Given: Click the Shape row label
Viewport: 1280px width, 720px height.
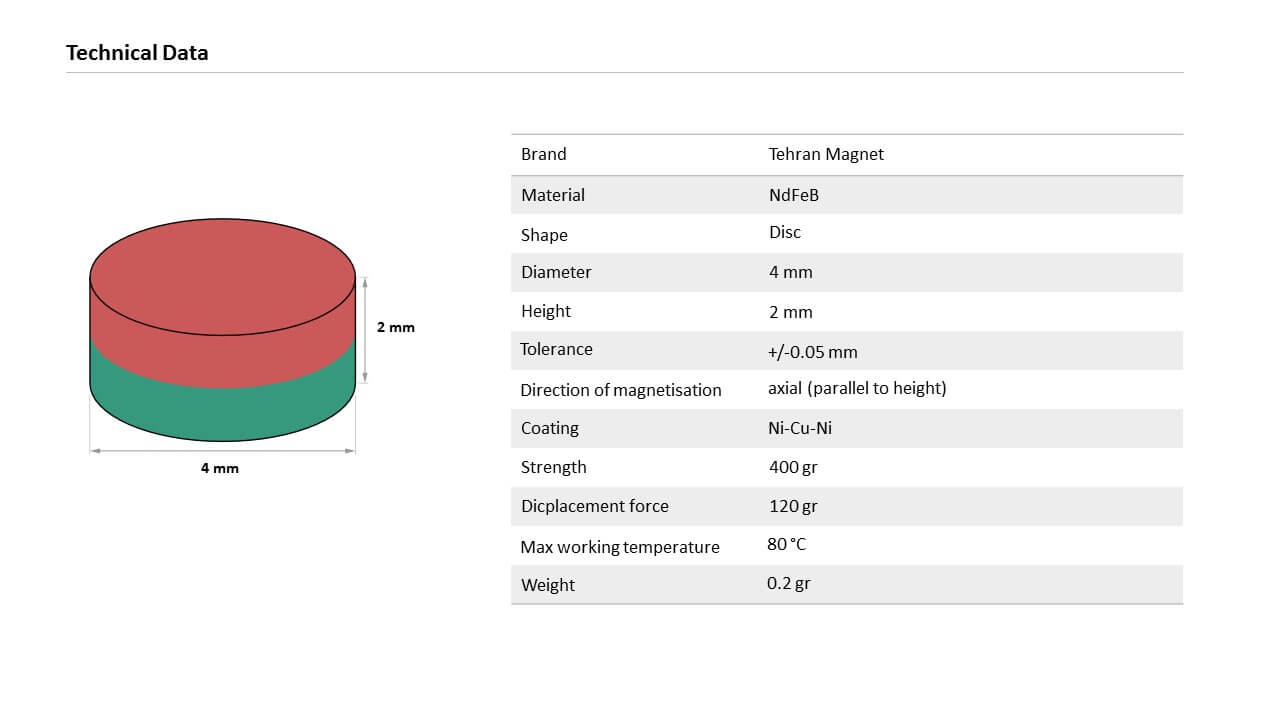Looking at the screenshot, I should pos(544,235).
